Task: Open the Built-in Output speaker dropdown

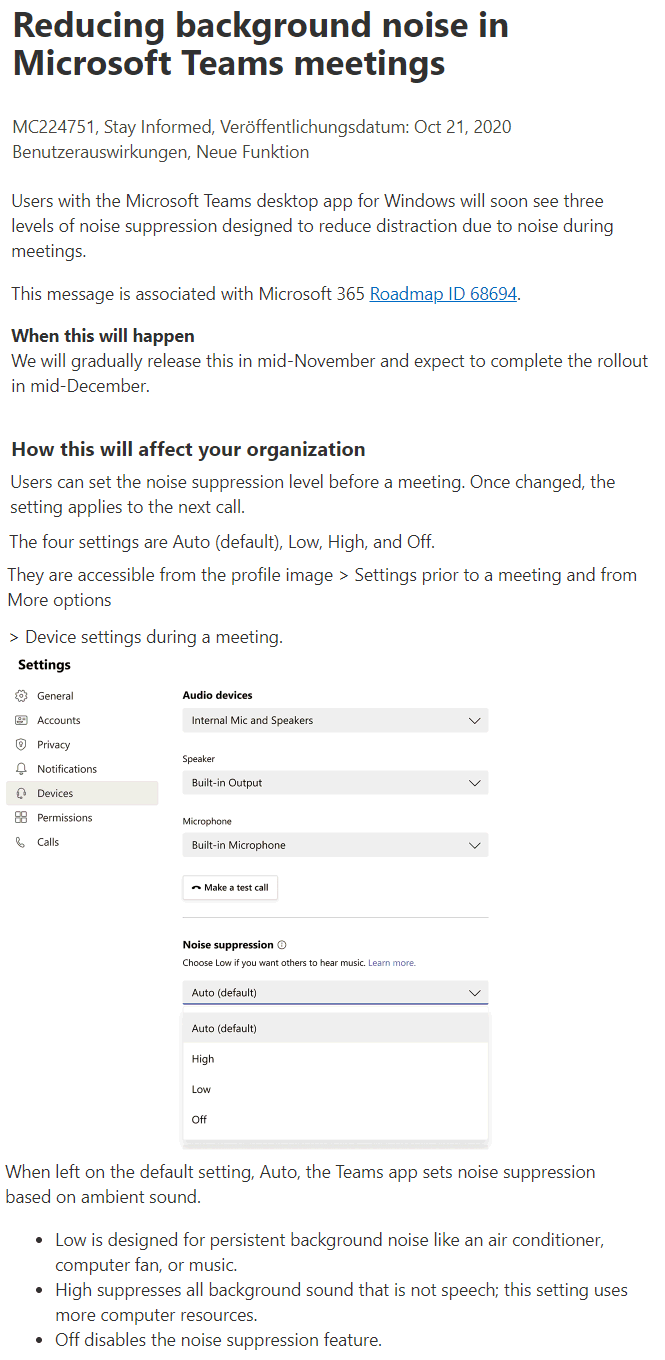Action: tap(335, 783)
